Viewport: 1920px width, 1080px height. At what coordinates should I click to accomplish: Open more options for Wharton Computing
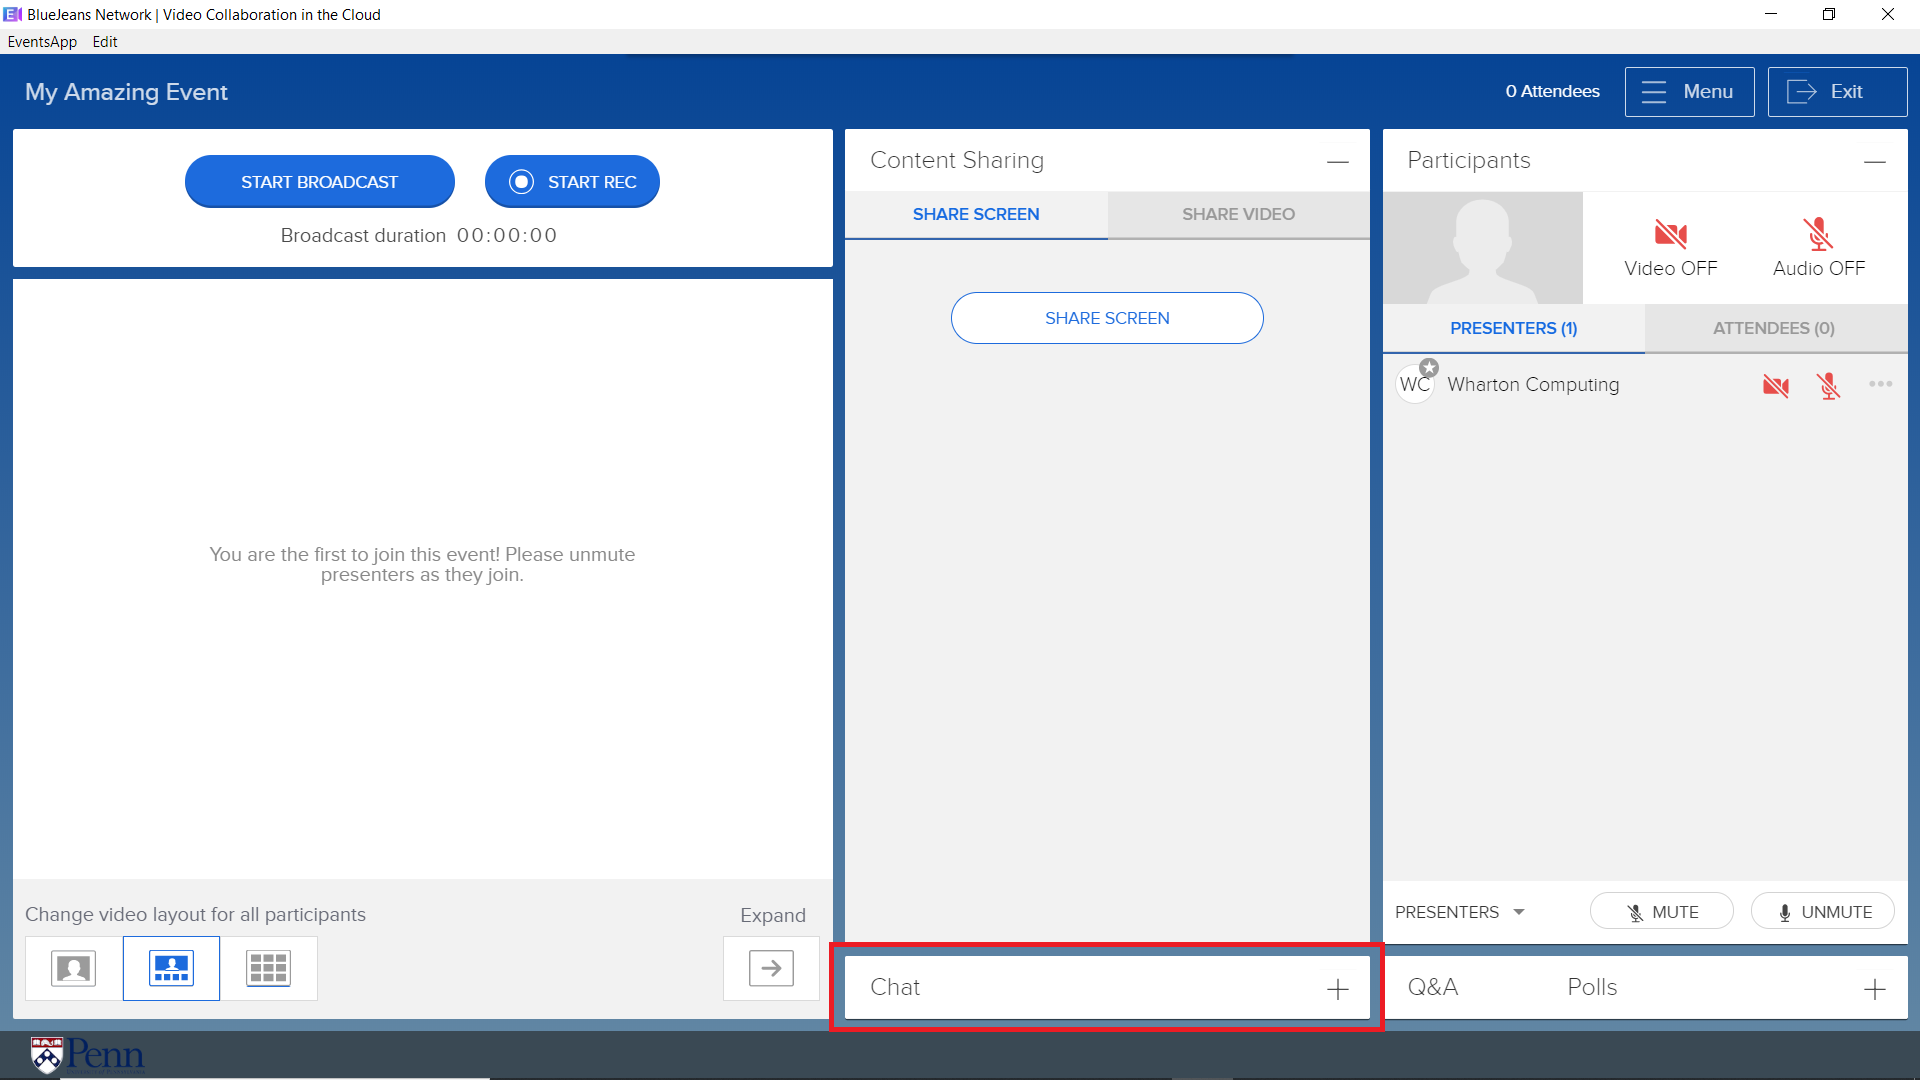pyautogui.click(x=1880, y=384)
